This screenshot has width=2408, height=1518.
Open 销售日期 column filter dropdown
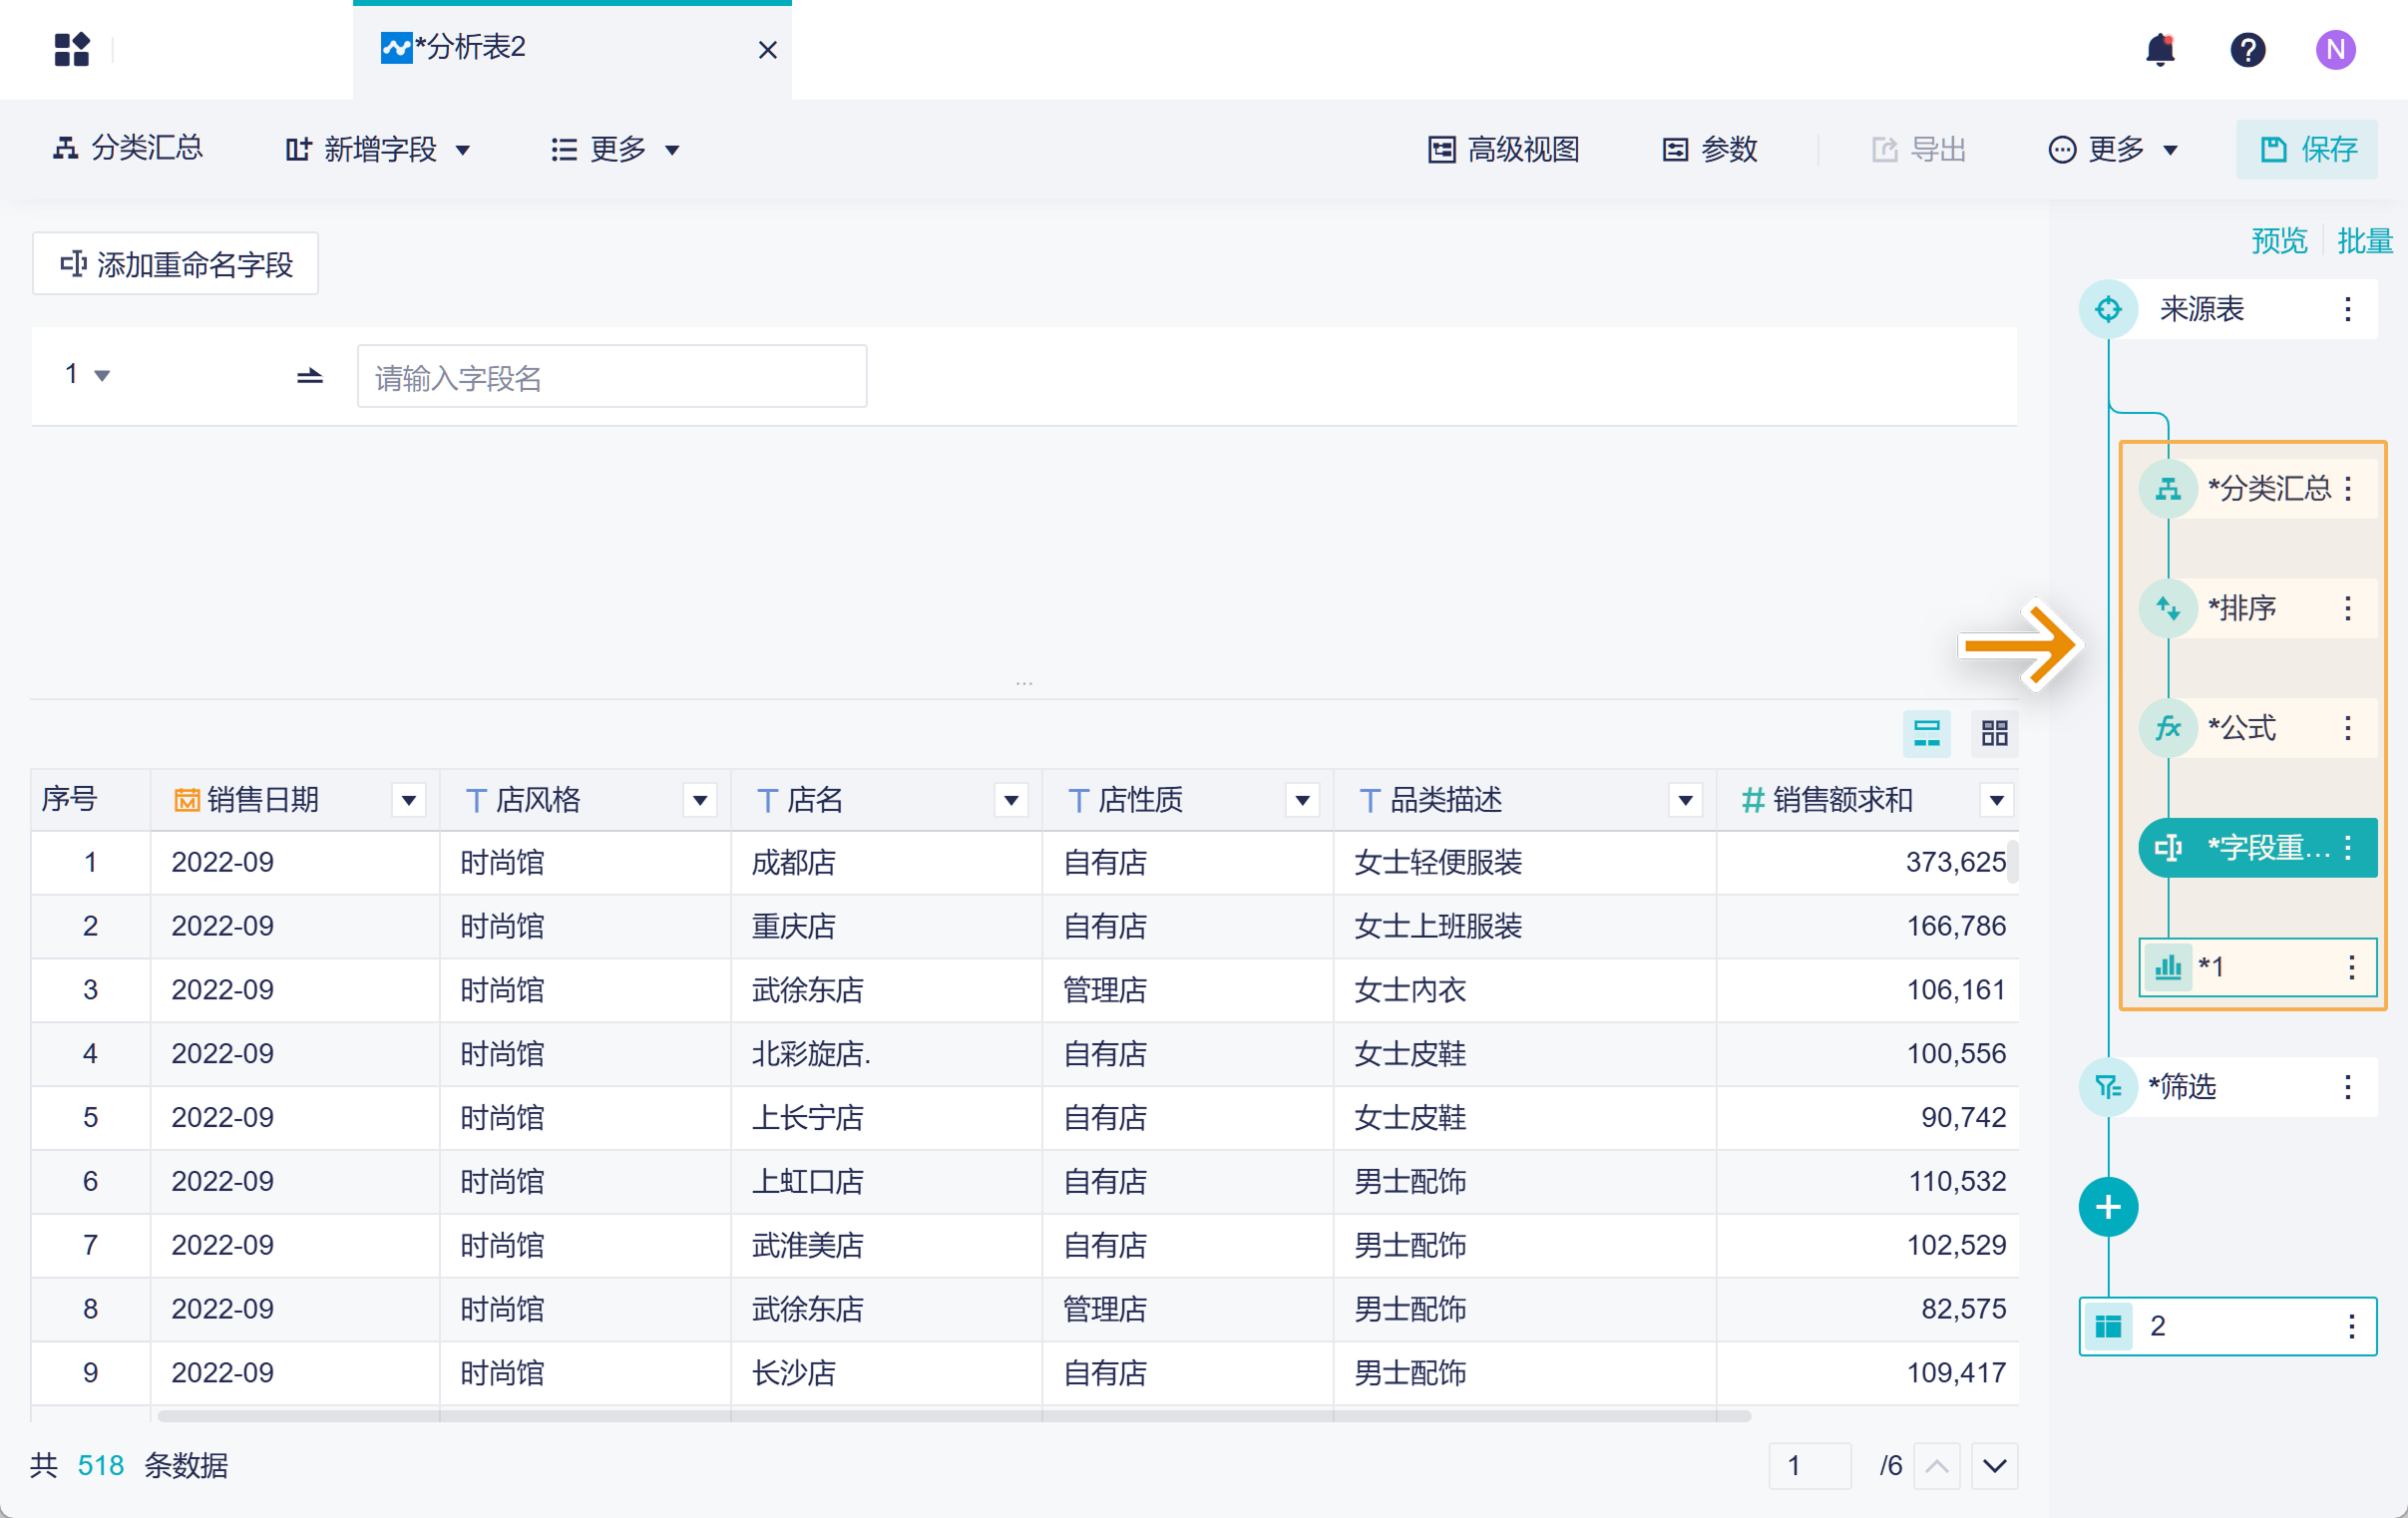coord(408,800)
